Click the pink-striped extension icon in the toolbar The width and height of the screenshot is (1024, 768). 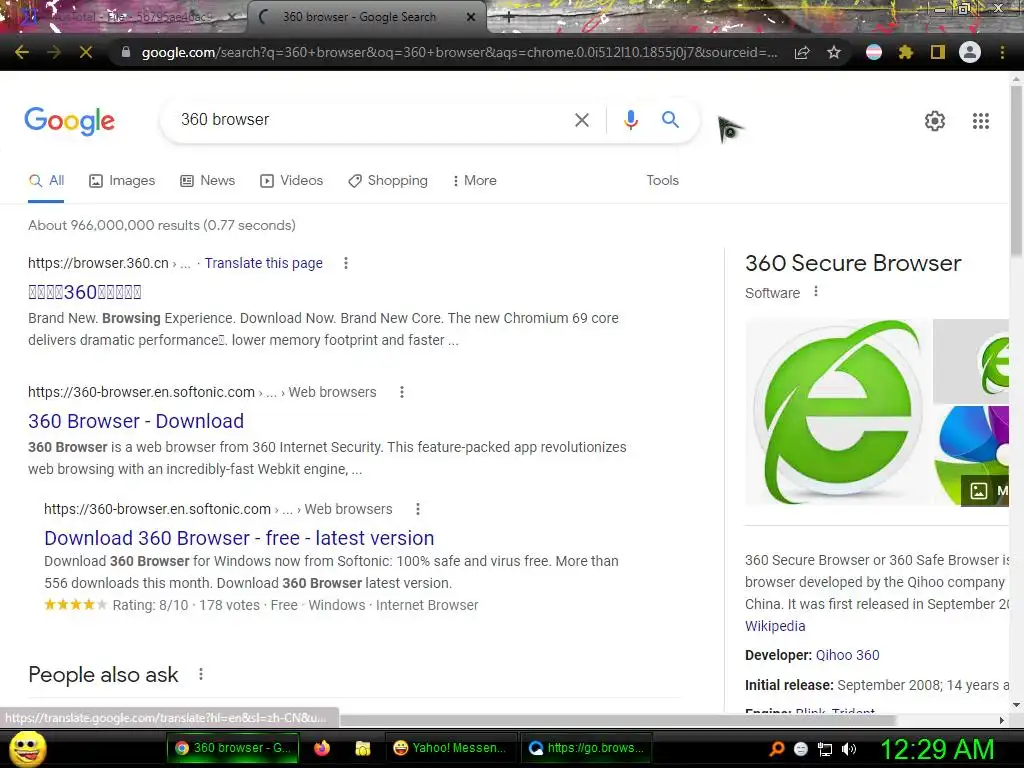[x=874, y=52]
